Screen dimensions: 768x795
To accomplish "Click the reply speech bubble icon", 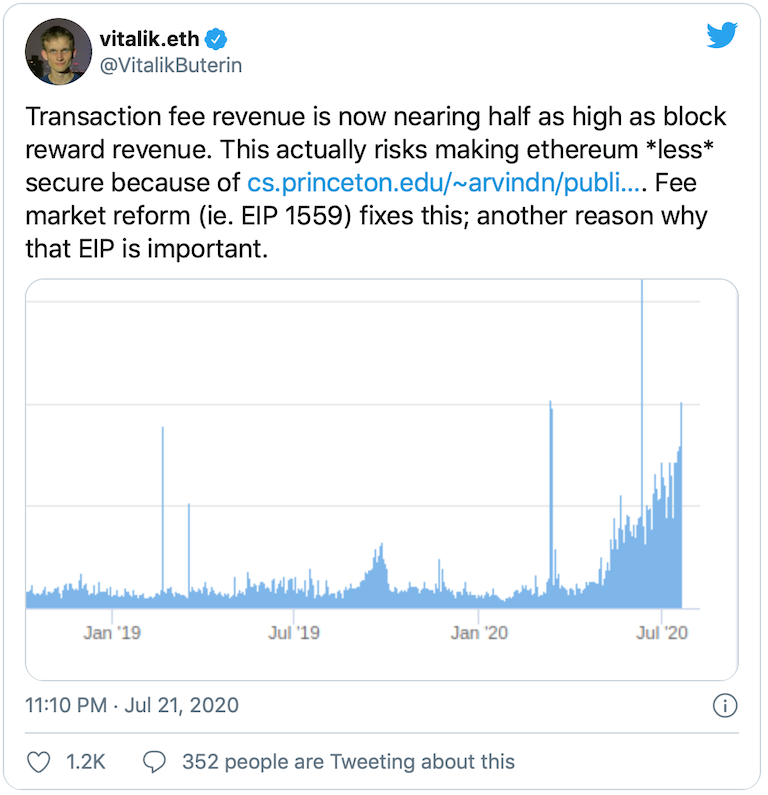I will (x=154, y=762).
